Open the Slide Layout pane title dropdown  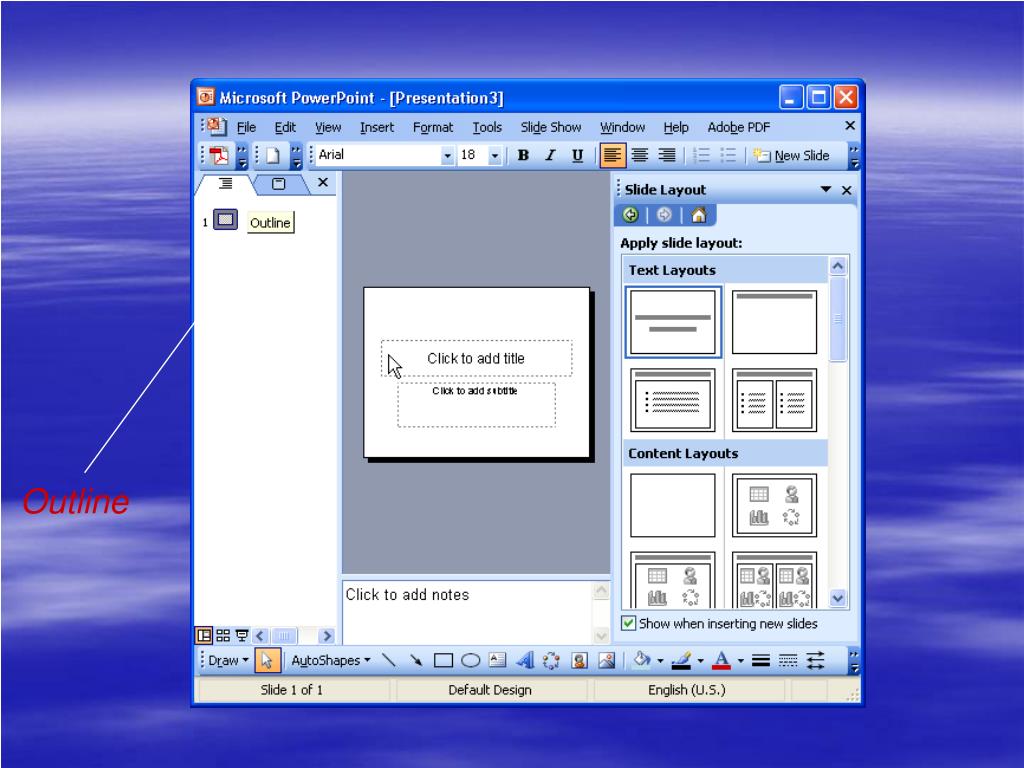[825, 189]
